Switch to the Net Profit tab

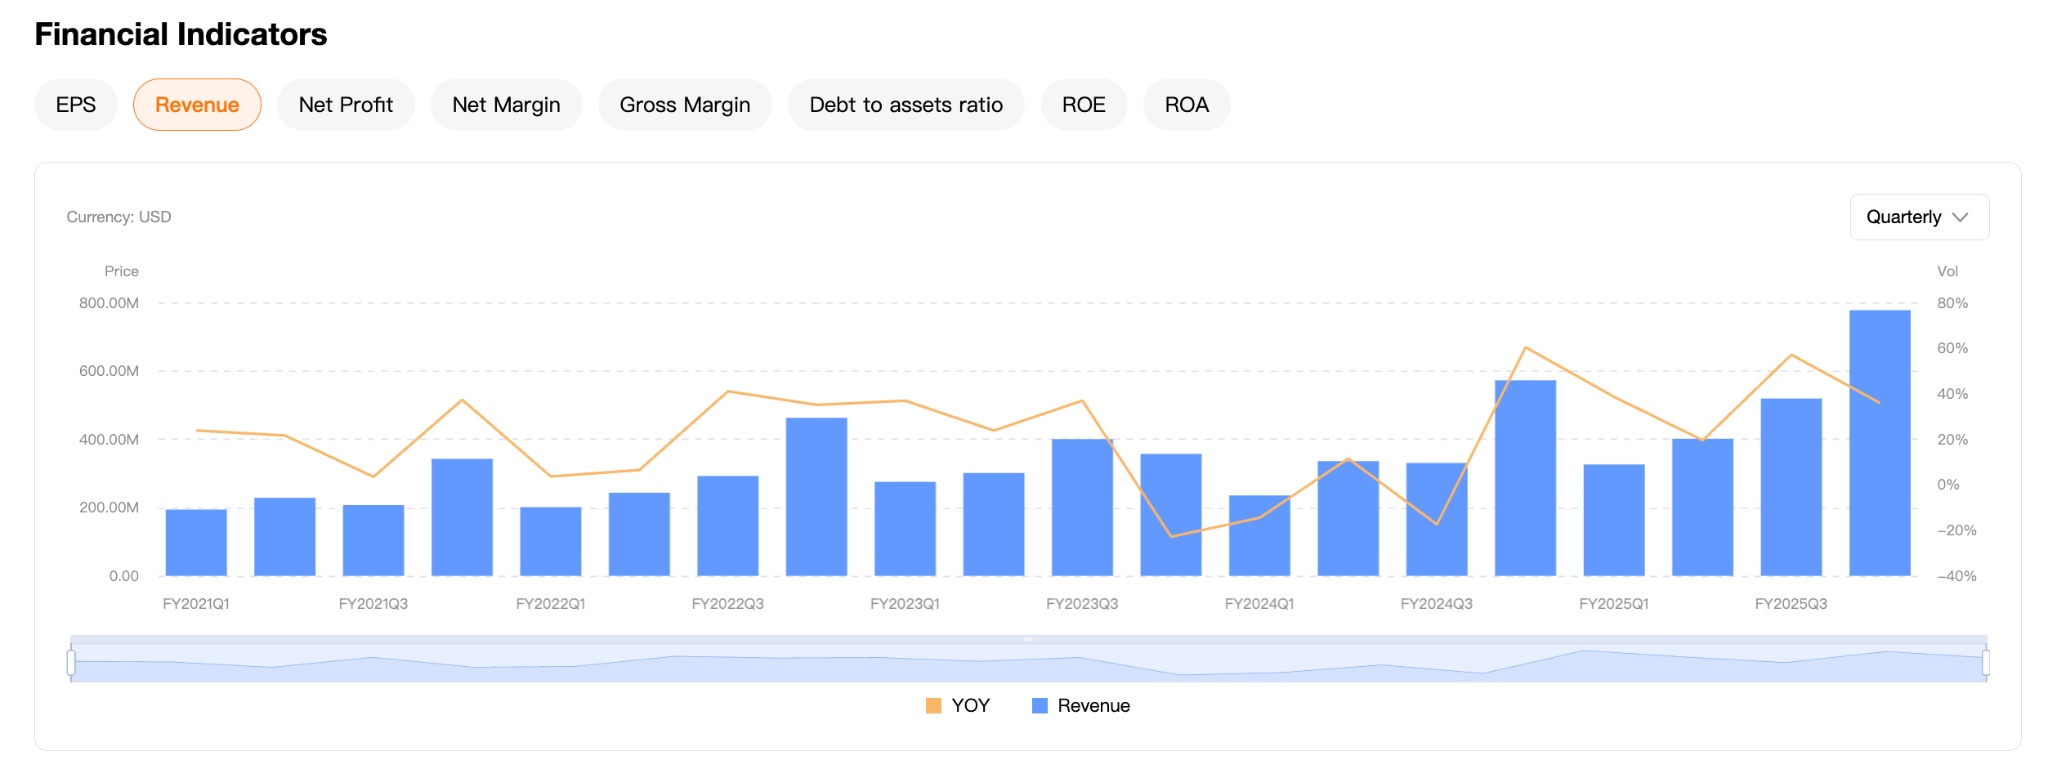(x=345, y=105)
